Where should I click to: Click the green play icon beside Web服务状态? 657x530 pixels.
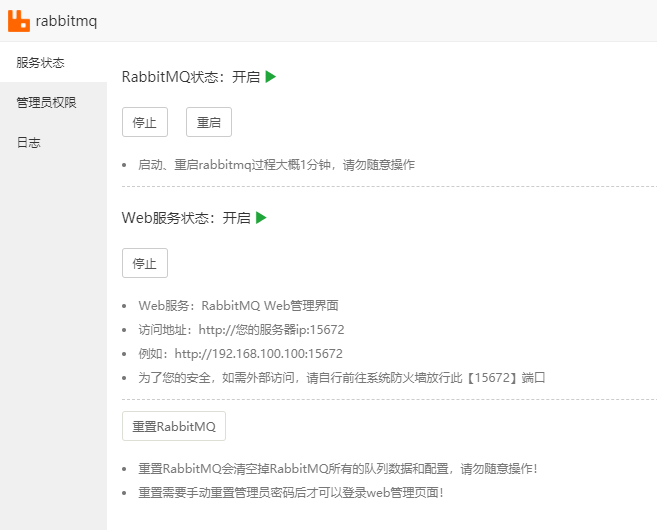click(x=261, y=217)
